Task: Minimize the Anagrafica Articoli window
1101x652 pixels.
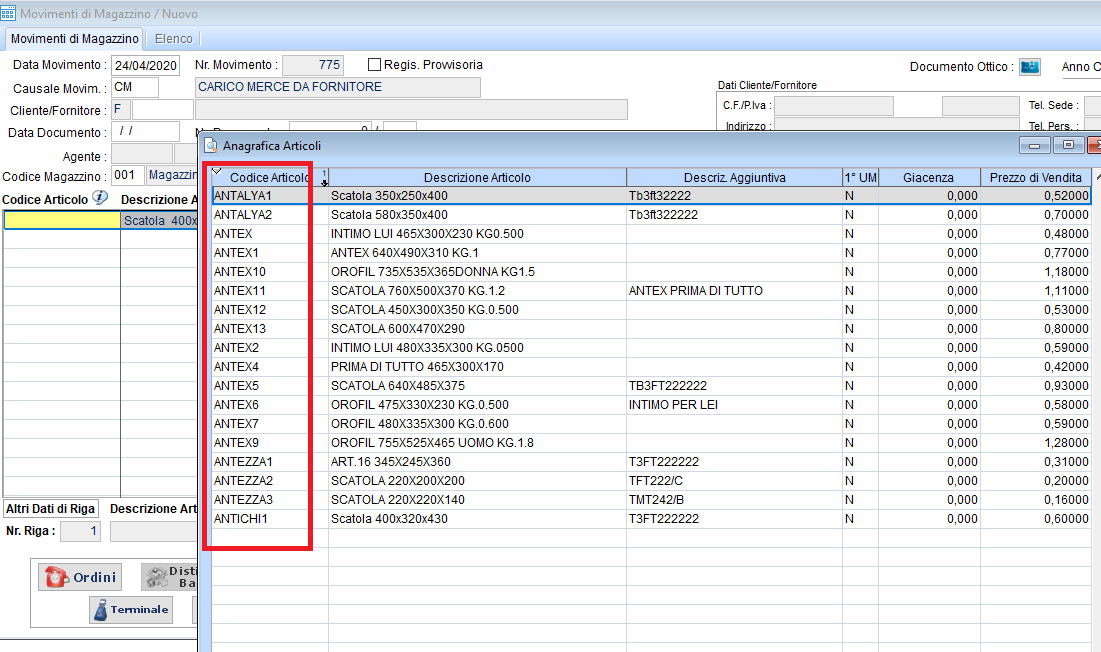Action: [x=1034, y=145]
